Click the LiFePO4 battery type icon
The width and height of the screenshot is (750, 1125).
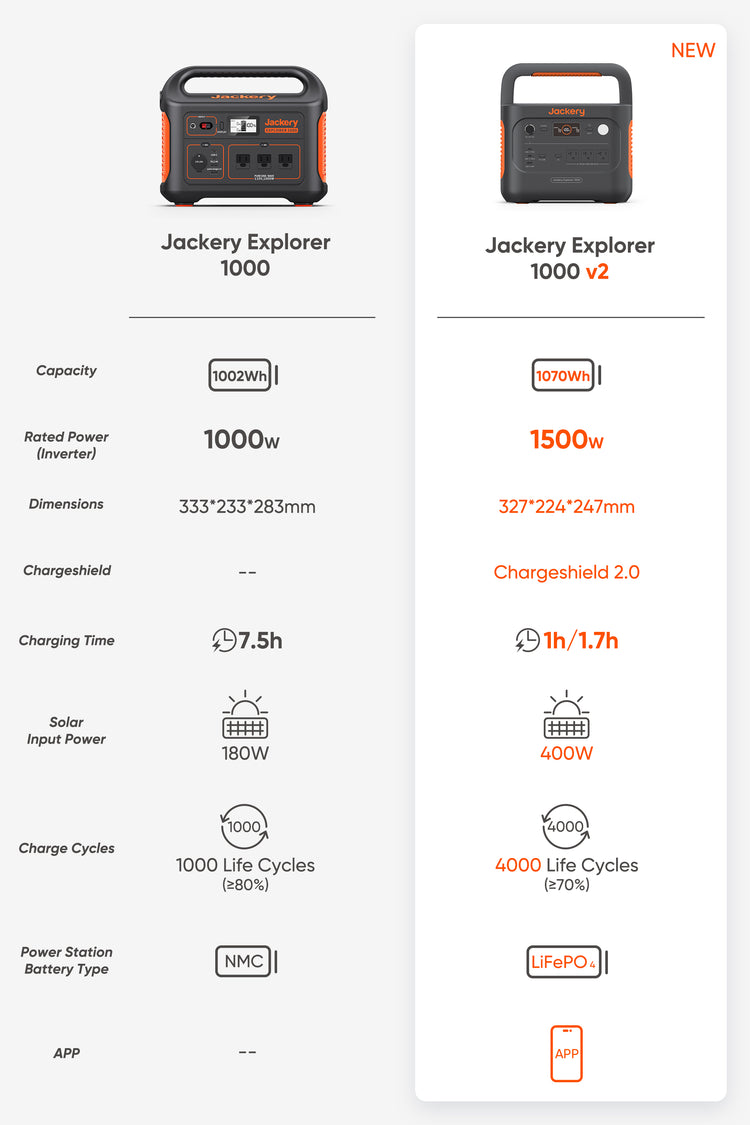(566, 962)
